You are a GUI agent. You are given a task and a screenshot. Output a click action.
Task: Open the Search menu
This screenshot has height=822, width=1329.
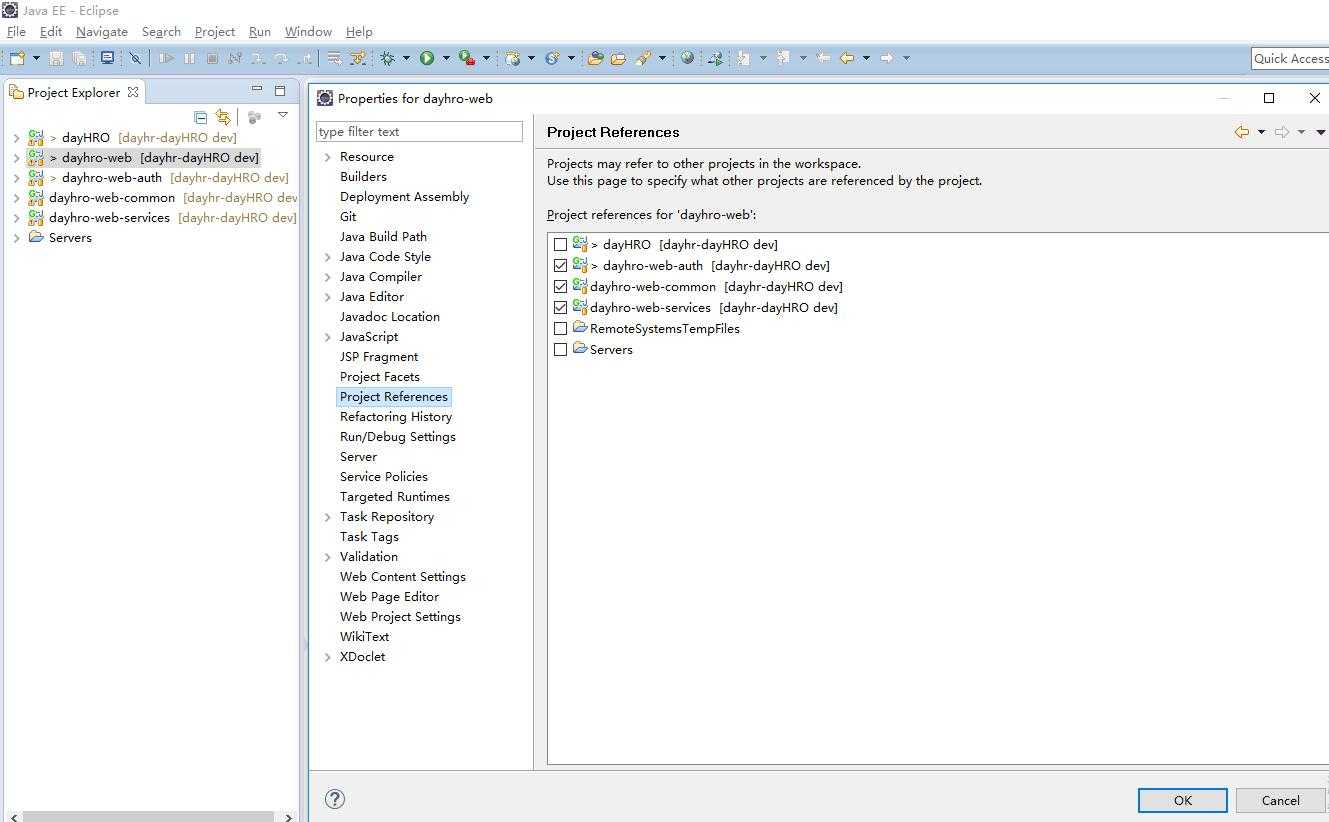[161, 32]
